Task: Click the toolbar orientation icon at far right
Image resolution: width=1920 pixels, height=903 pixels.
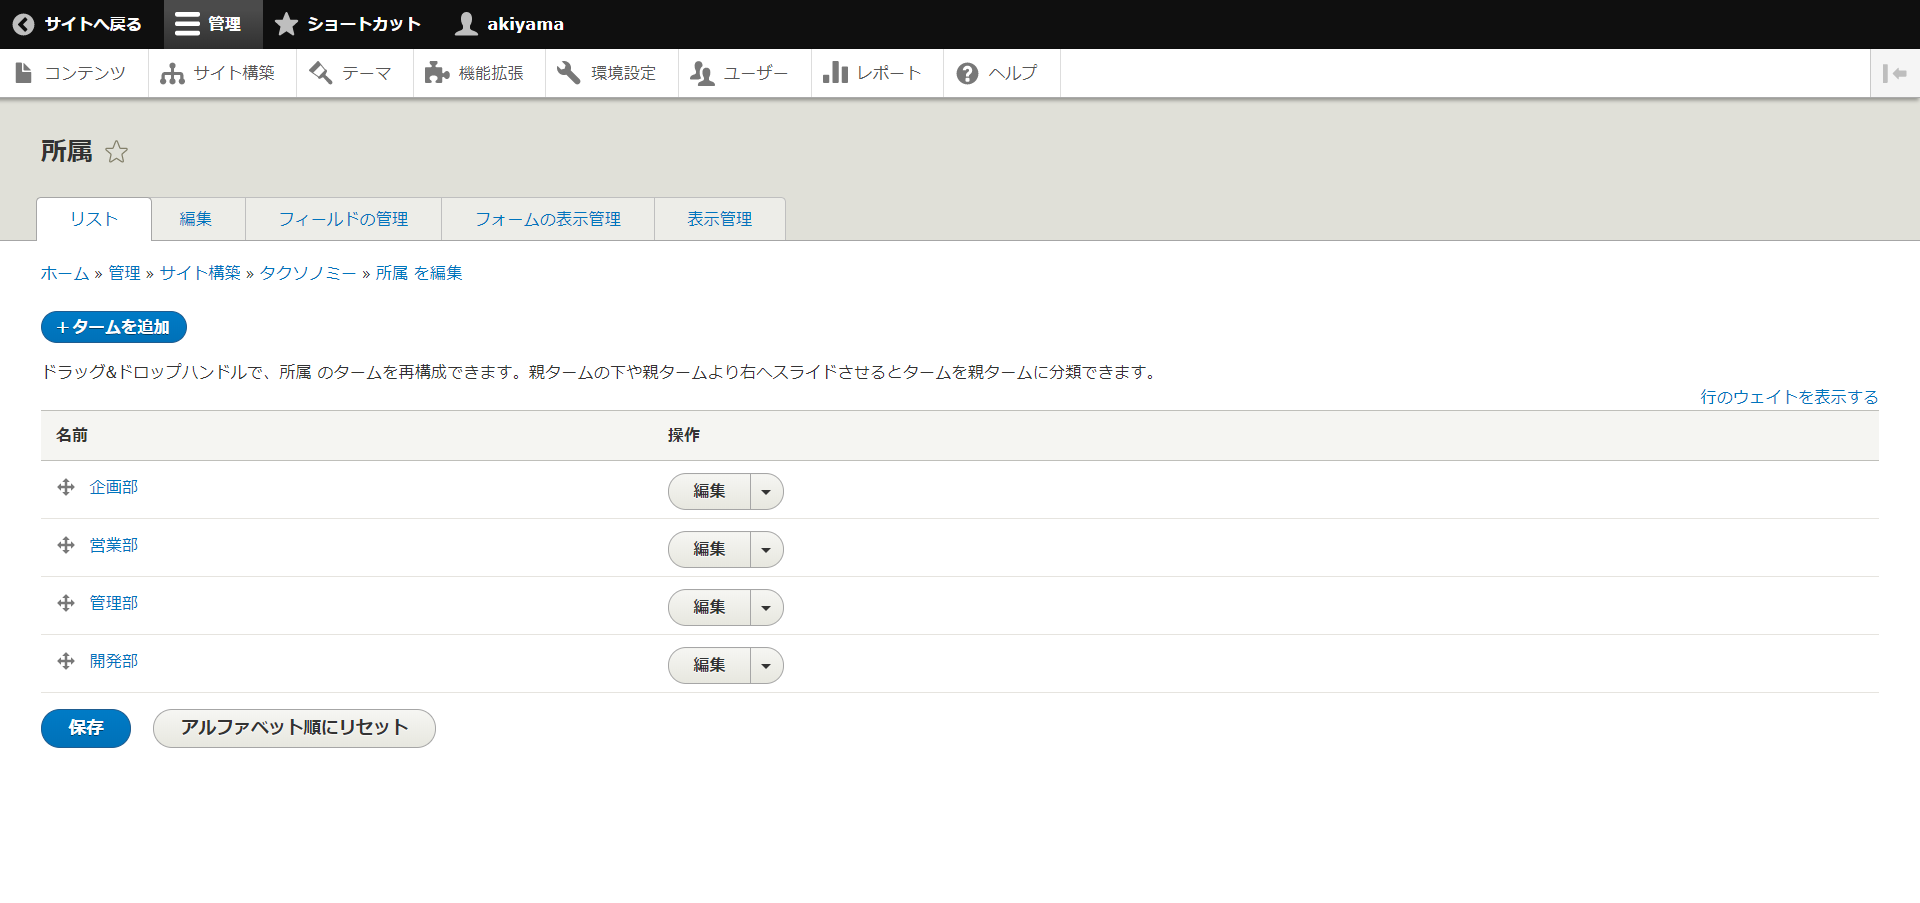Action: [x=1894, y=73]
